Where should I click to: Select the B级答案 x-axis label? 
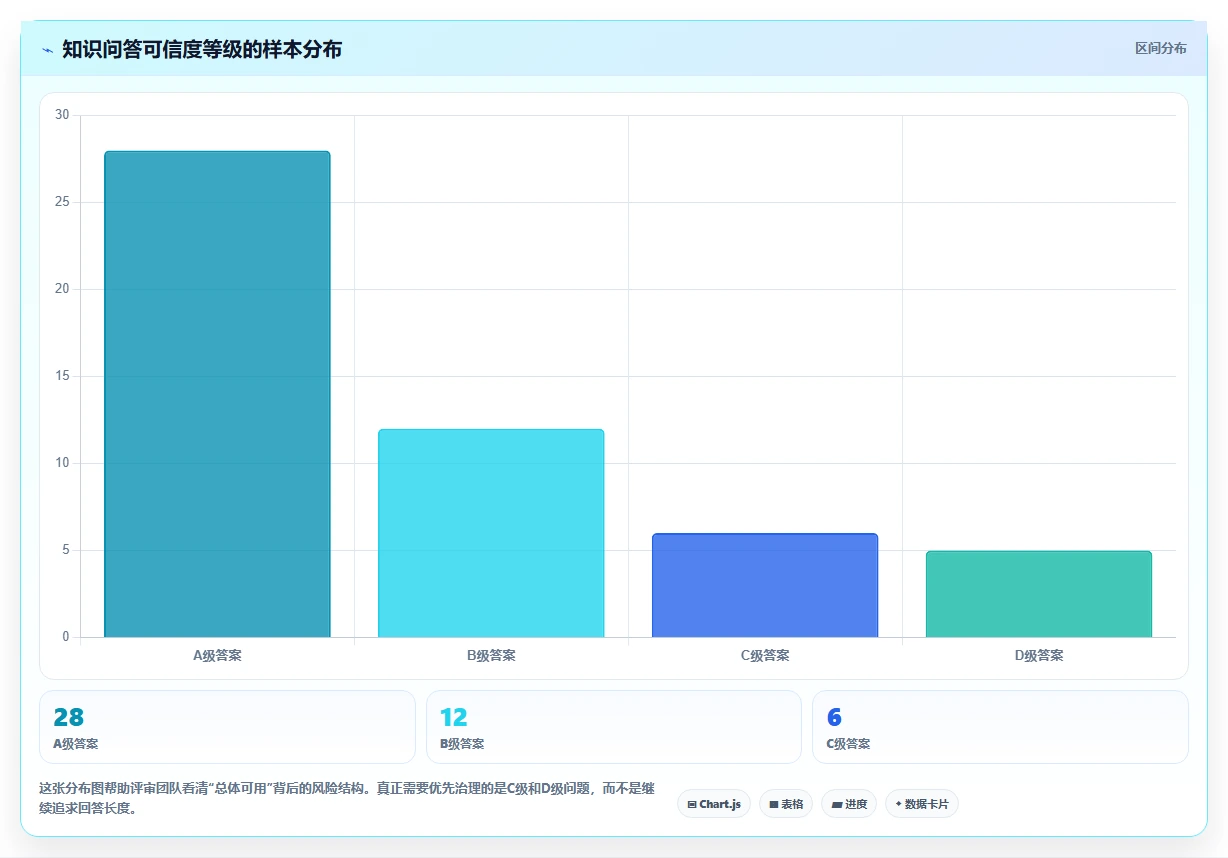(x=491, y=656)
